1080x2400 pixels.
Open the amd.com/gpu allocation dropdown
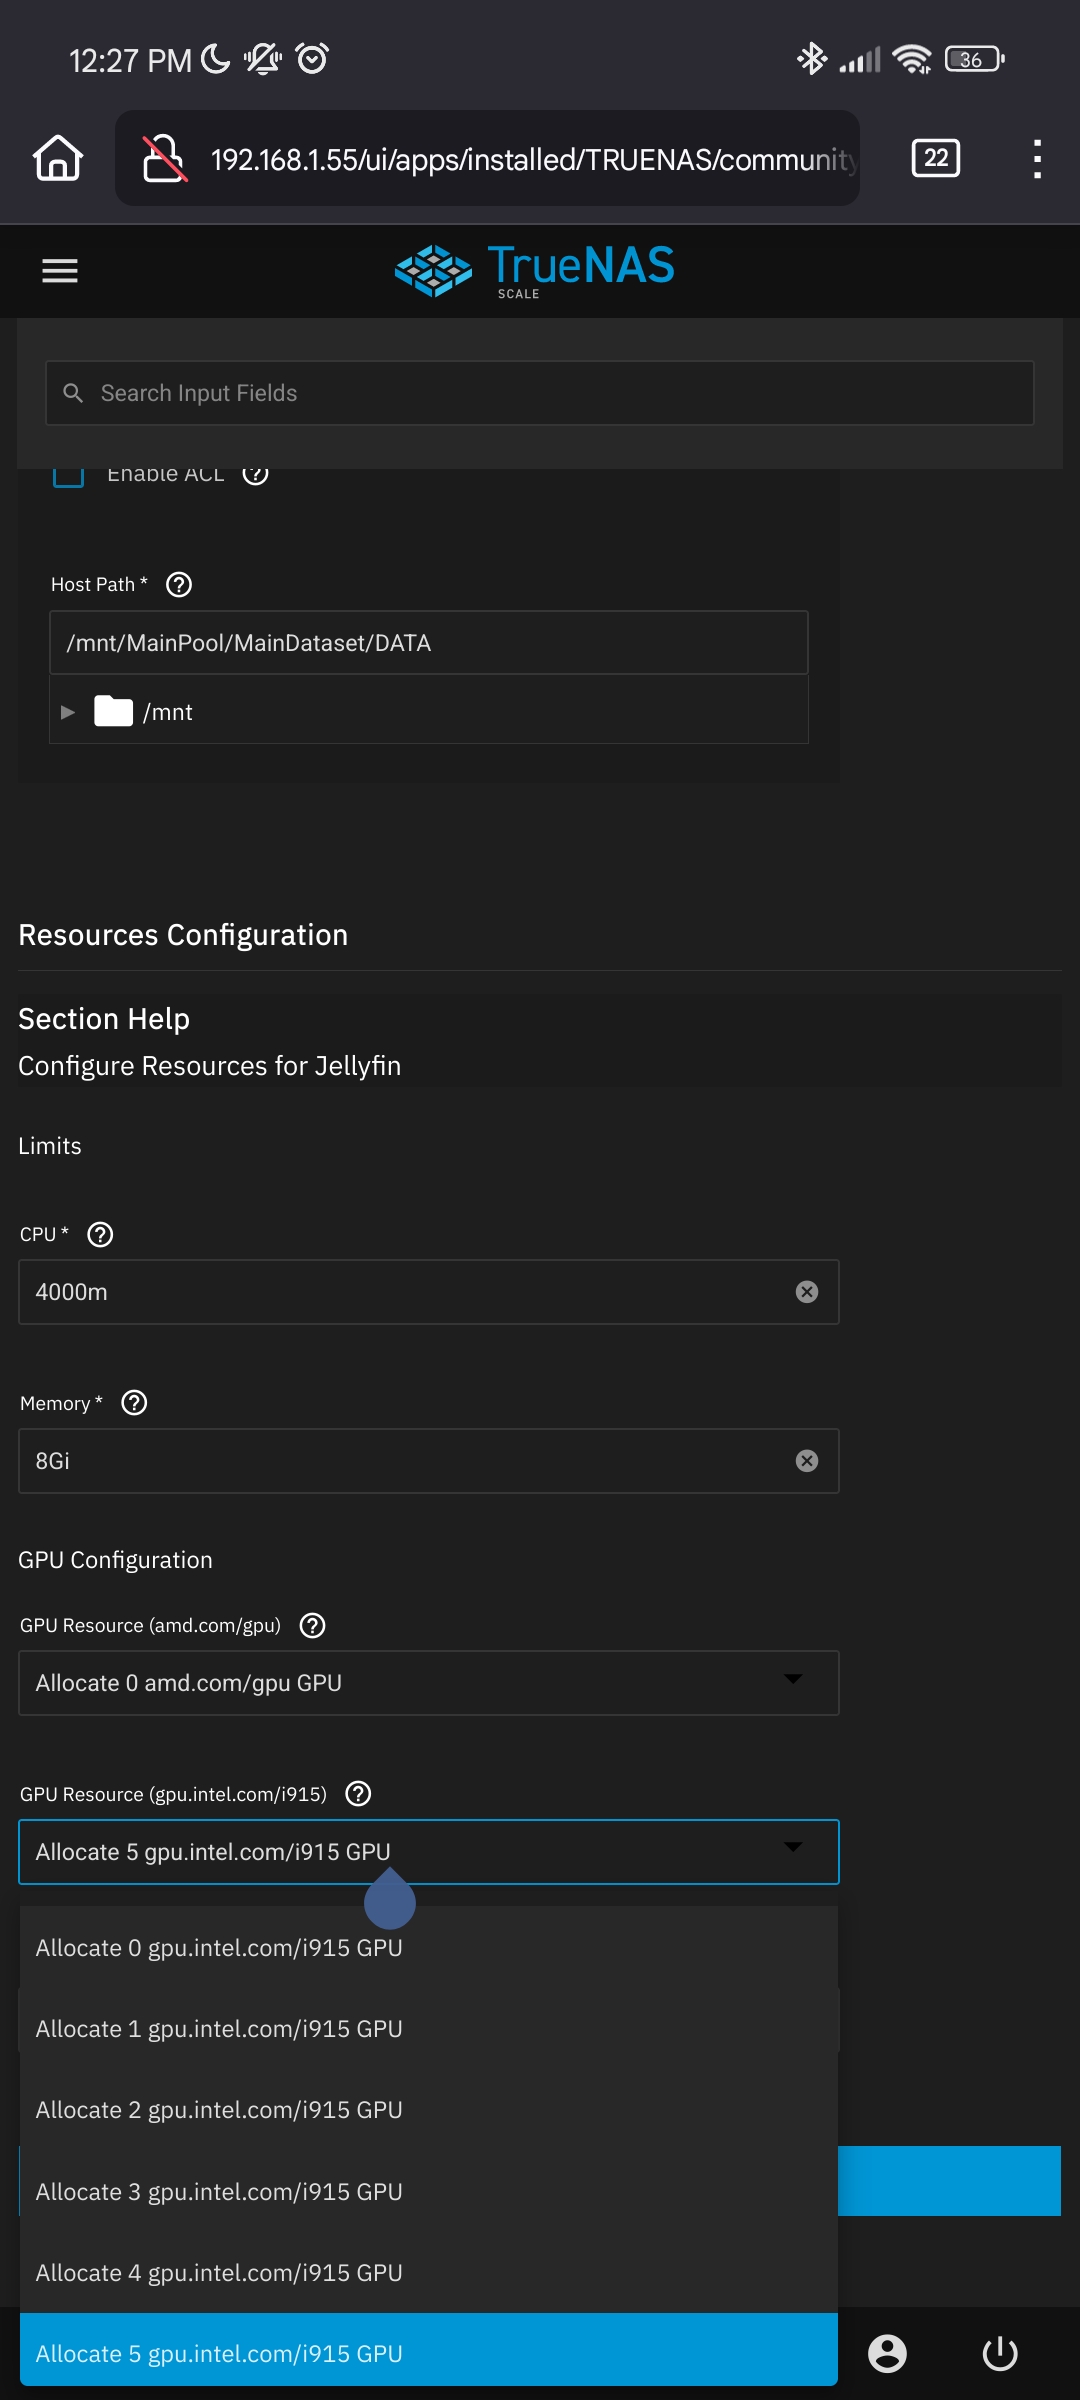pyautogui.click(x=428, y=1683)
